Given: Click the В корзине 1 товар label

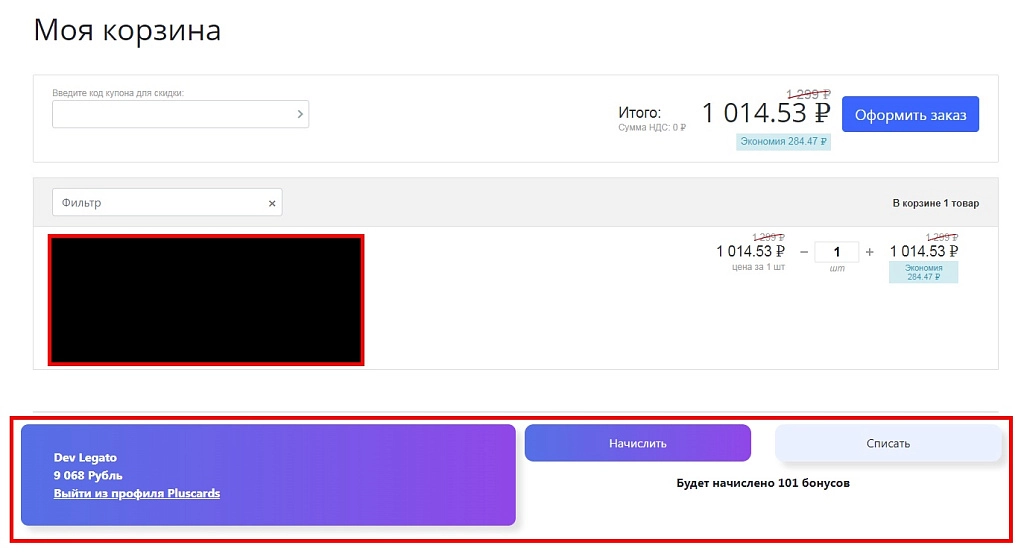Looking at the screenshot, I should pyautogui.click(x=936, y=203).
